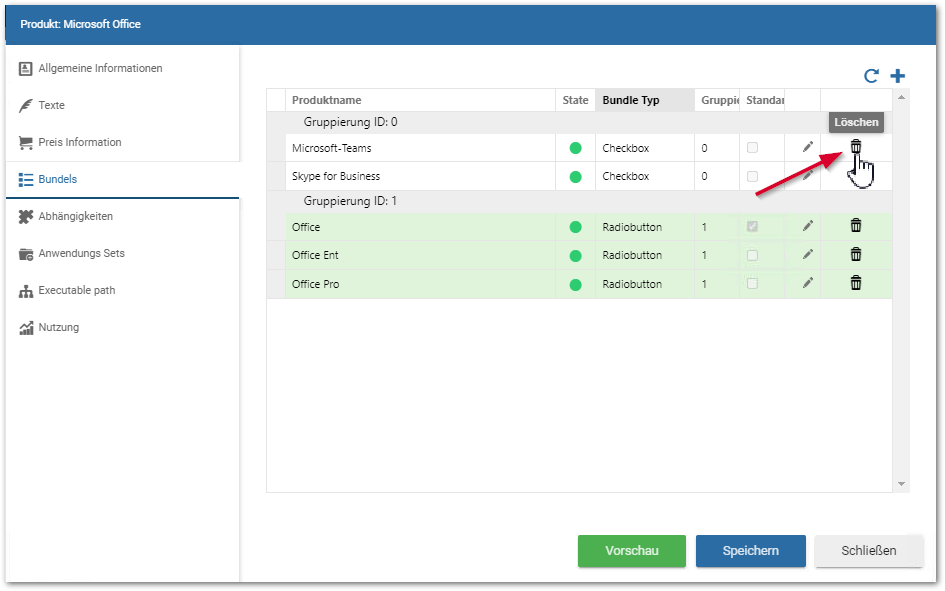Click the green state dot for Skype for Business

576,177
